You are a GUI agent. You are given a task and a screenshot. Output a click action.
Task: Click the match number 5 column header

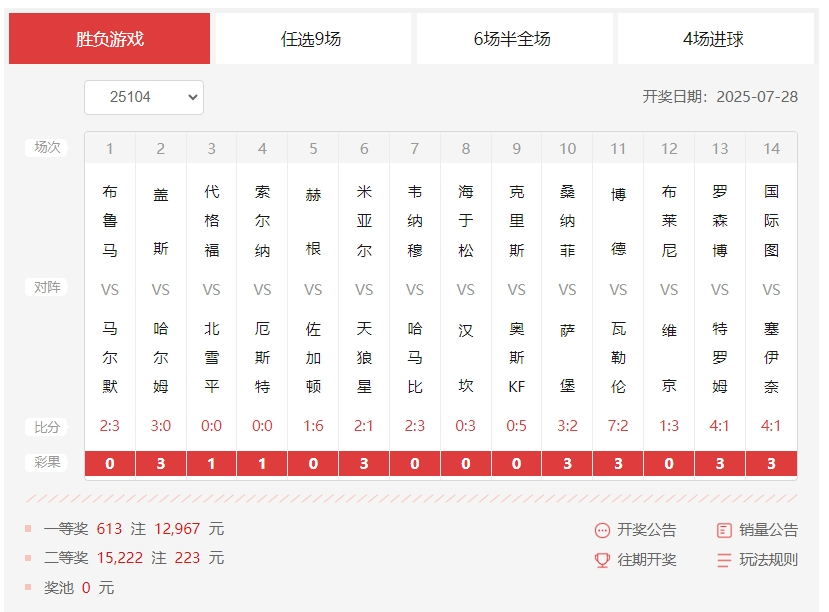pos(312,148)
